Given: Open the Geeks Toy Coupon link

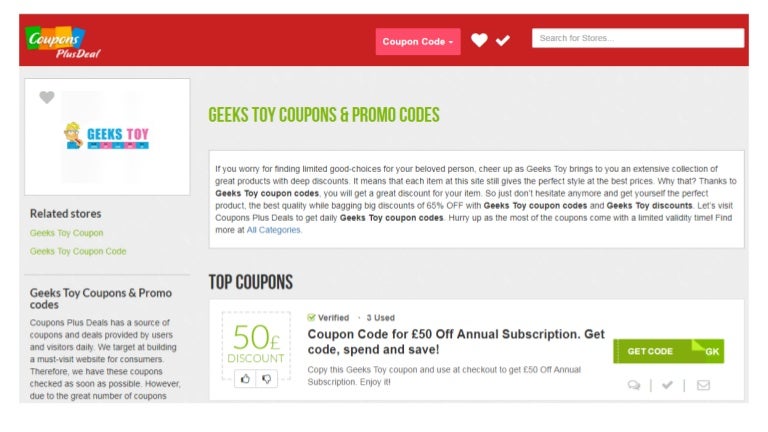Looking at the screenshot, I should click(66, 233).
